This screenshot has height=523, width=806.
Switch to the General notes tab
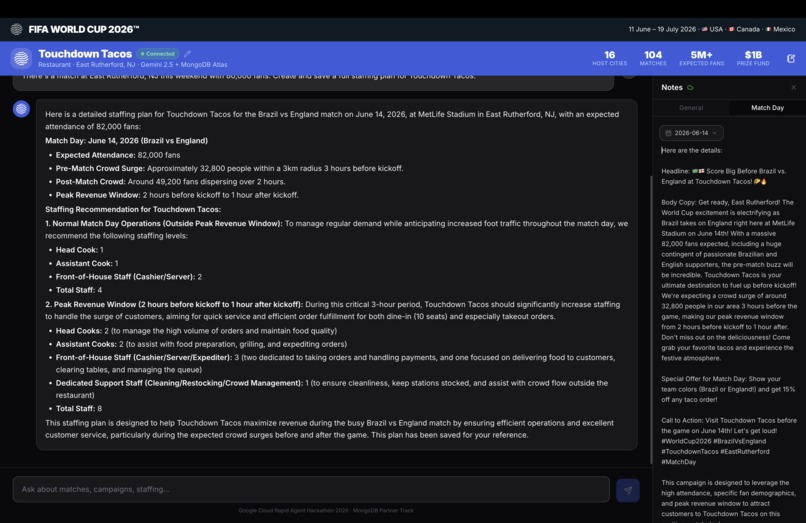click(x=691, y=107)
